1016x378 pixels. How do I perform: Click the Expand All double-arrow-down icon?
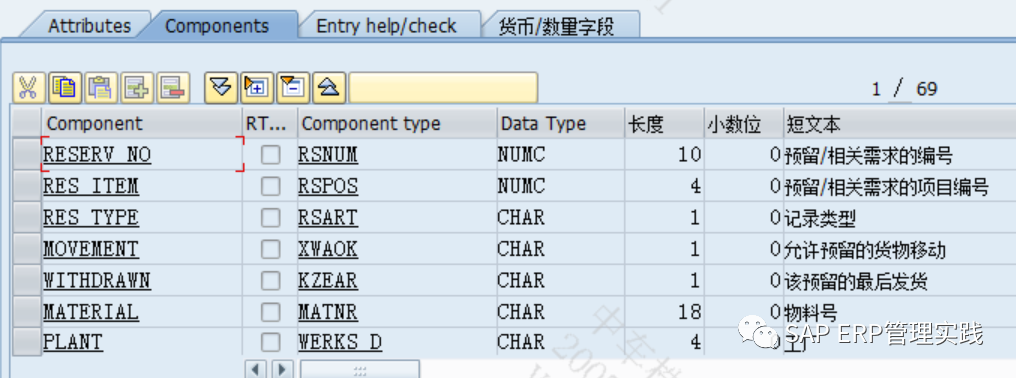tap(222, 88)
